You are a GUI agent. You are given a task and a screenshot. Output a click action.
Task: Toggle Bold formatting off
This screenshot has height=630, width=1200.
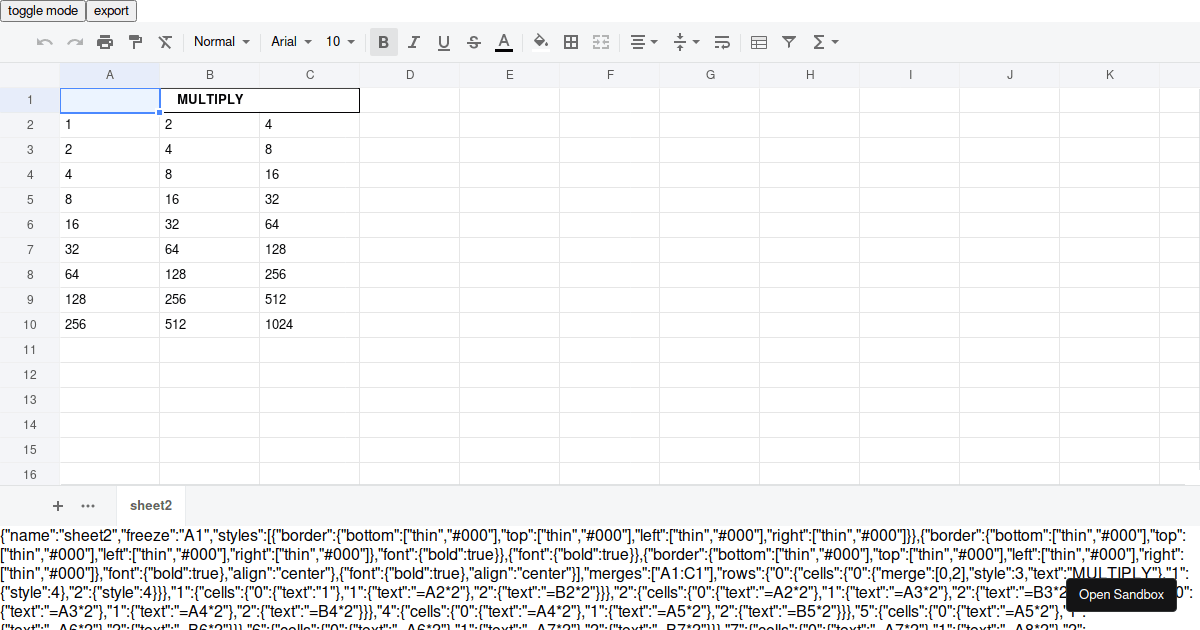(x=383, y=41)
